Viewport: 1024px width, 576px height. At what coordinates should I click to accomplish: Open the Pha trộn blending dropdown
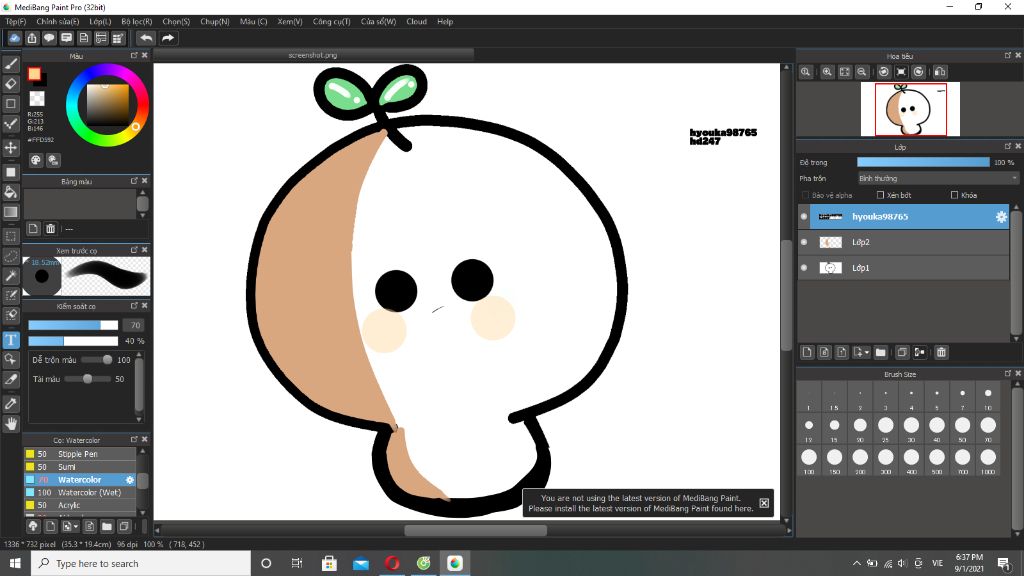937,178
